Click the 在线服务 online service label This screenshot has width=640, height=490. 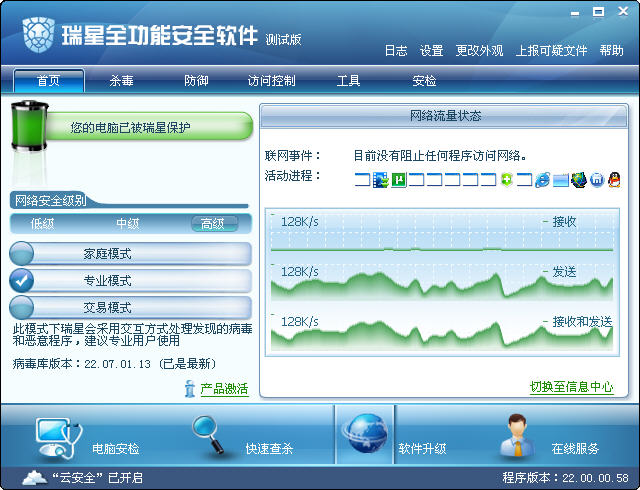575,449
